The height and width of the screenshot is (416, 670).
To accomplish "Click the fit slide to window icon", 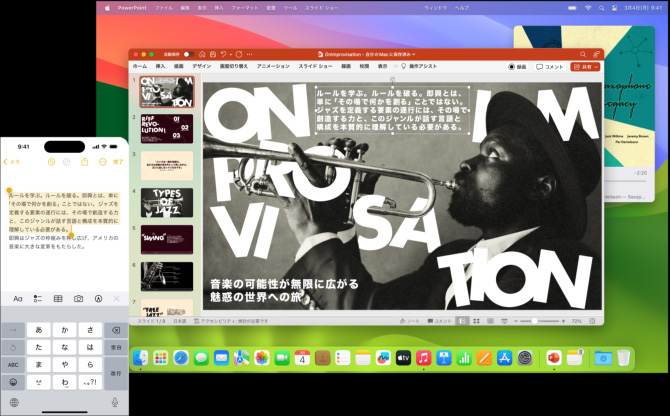I will 592,321.
